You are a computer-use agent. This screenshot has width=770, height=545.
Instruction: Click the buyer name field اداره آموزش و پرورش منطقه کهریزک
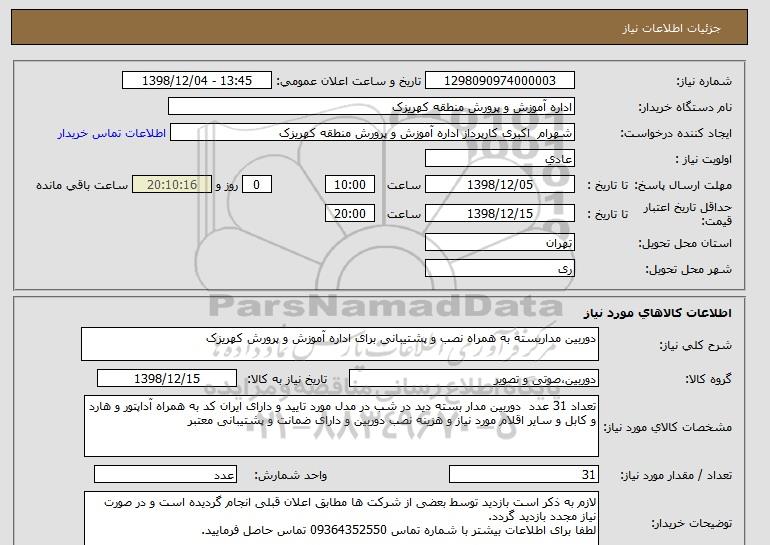click(x=371, y=107)
